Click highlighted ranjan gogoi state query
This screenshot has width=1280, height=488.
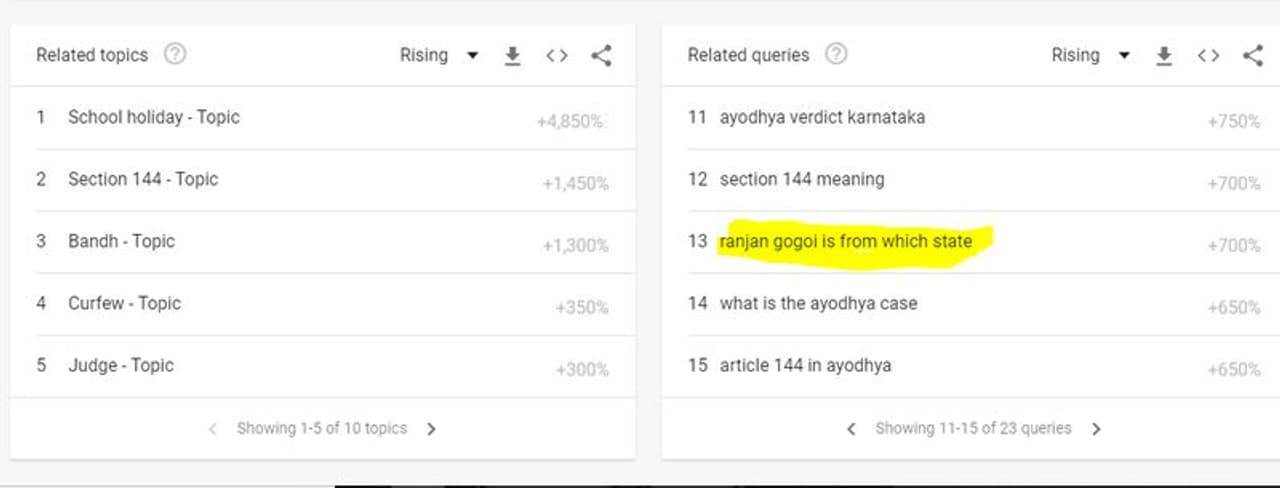coord(845,241)
